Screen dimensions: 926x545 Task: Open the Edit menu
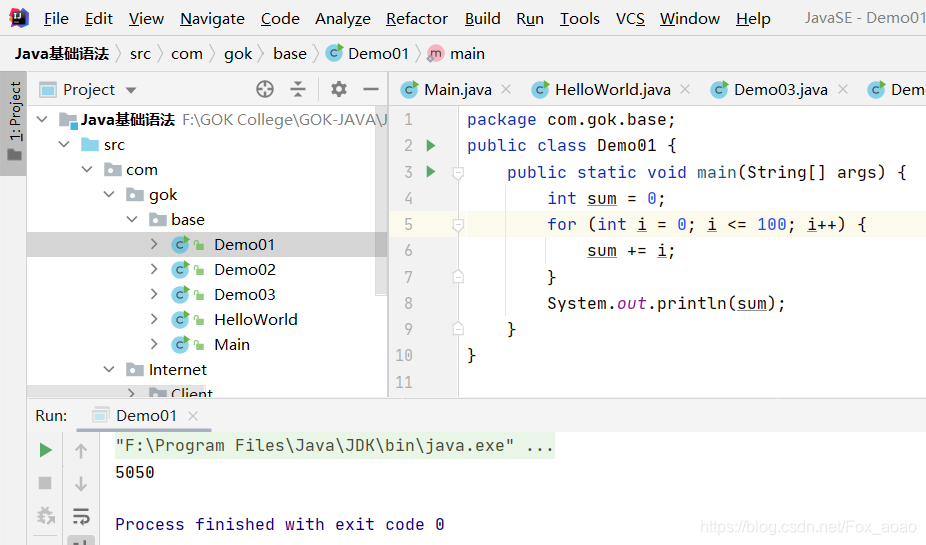click(99, 19)
